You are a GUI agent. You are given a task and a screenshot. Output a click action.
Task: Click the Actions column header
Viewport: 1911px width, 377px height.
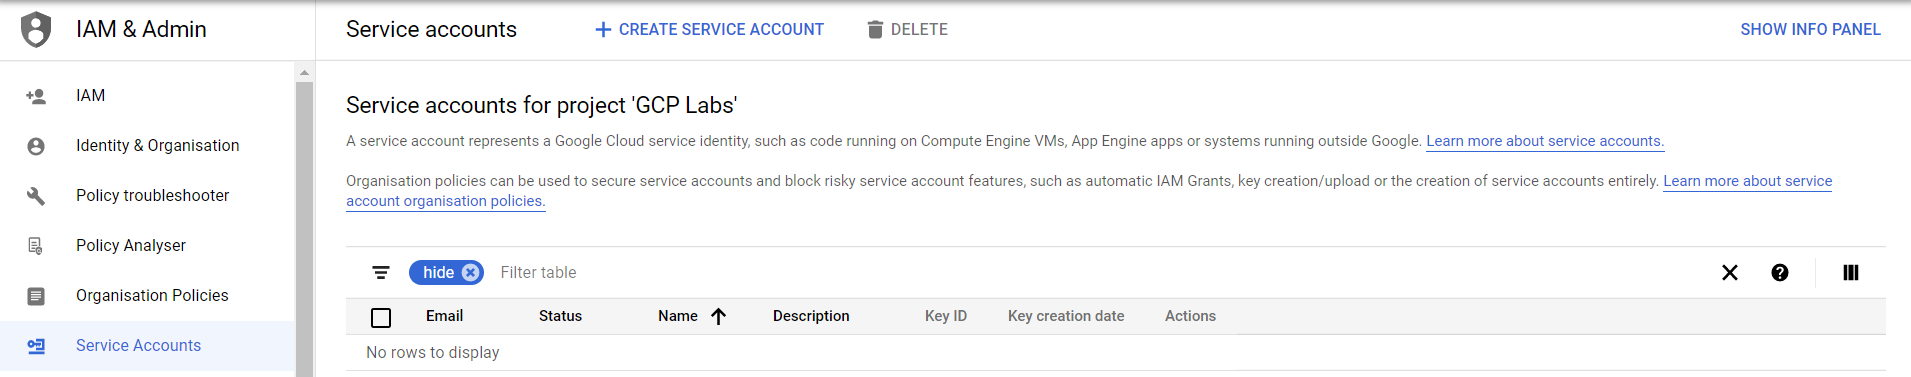[1190, 316]
